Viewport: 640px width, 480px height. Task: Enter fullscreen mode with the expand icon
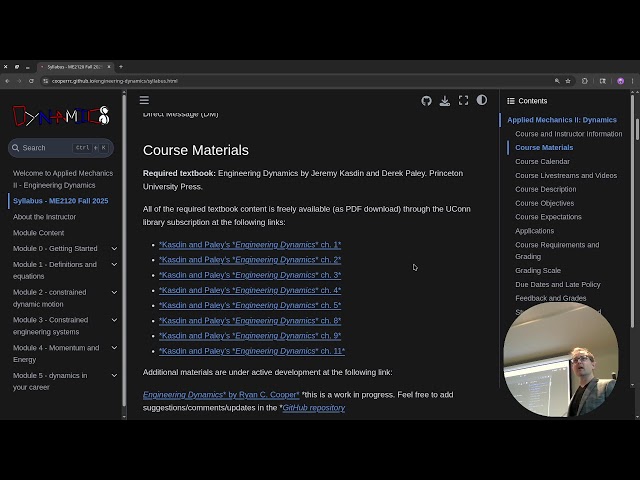pos(463,100)
